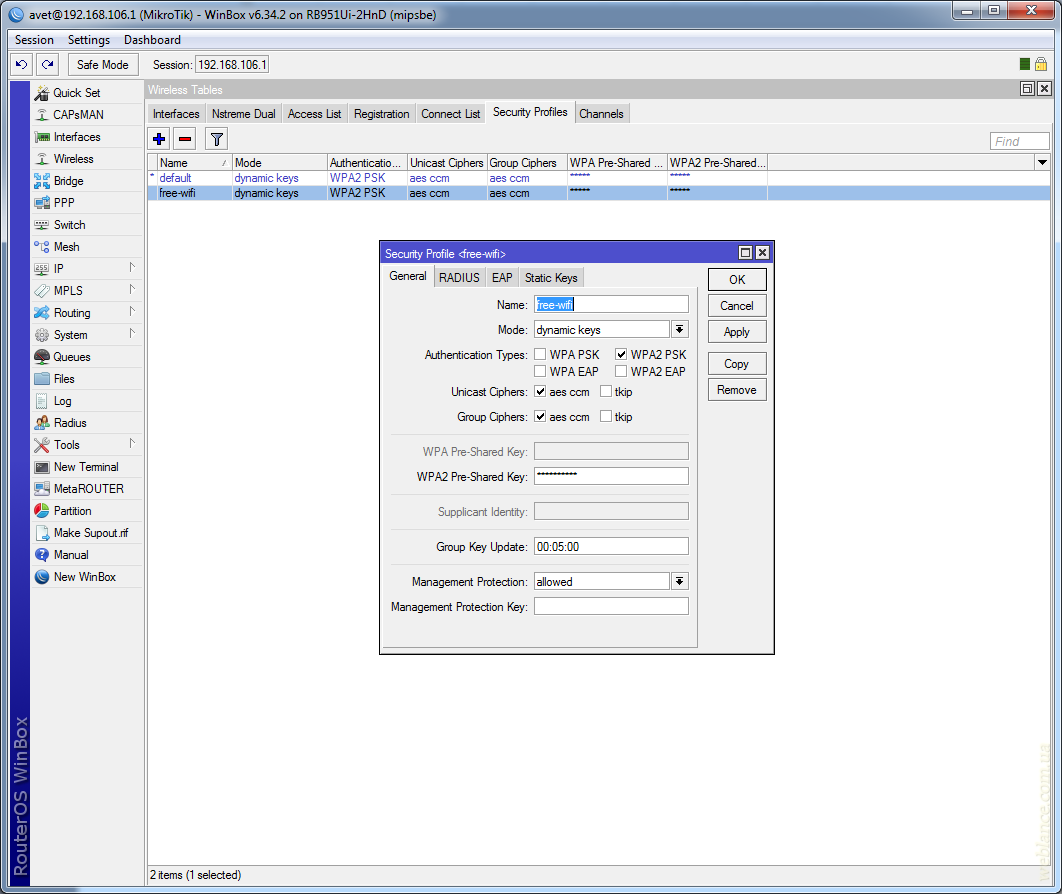Open Bridge in the sidebar

[68, 181]
